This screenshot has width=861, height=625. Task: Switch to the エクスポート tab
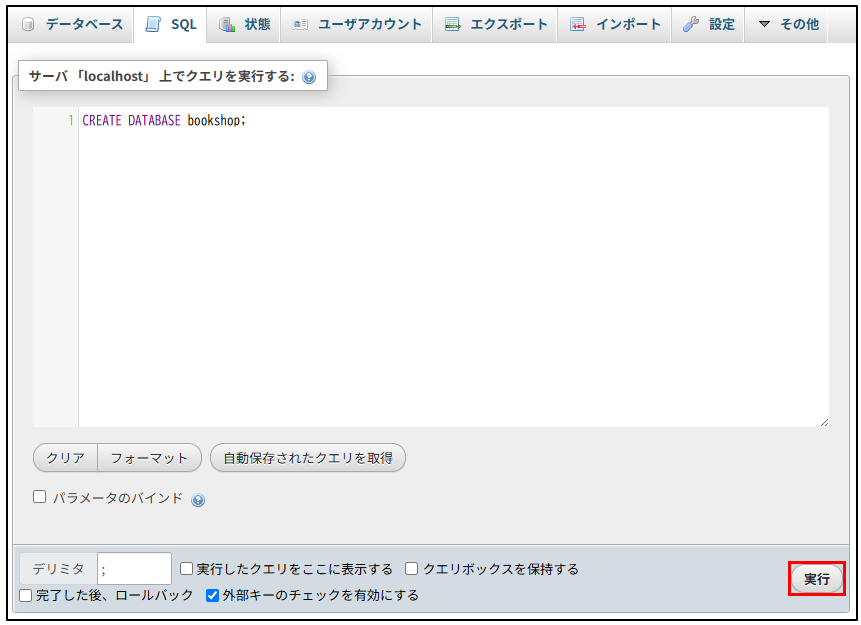496,25
